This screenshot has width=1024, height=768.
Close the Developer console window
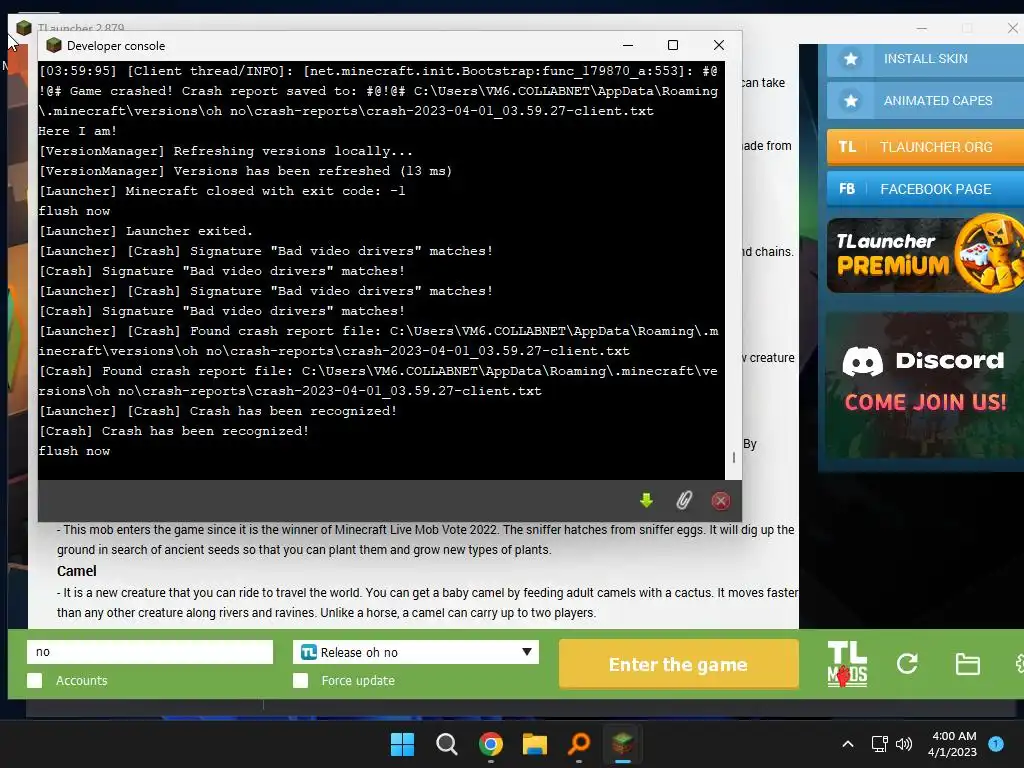tap(719, 45)
